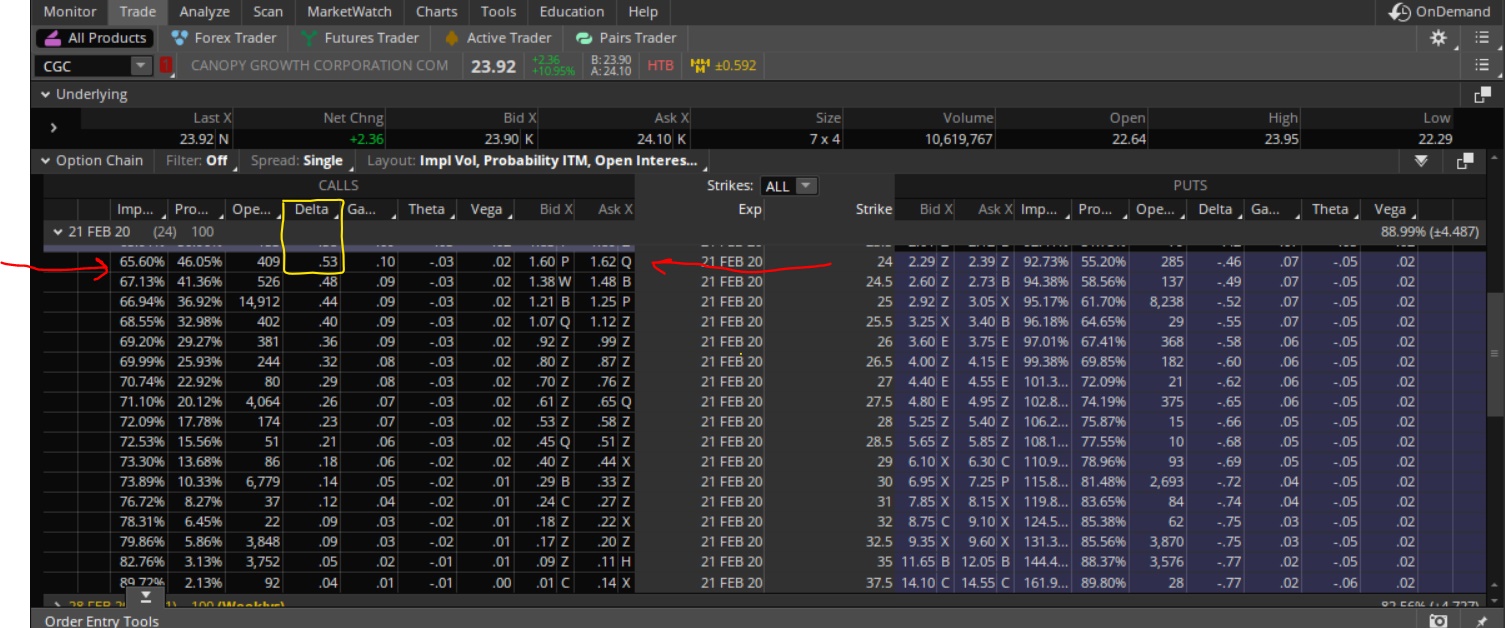
Task: Pin the Order Entry Tools panel
Action: pyautogui.click(x=1481, y=621)
